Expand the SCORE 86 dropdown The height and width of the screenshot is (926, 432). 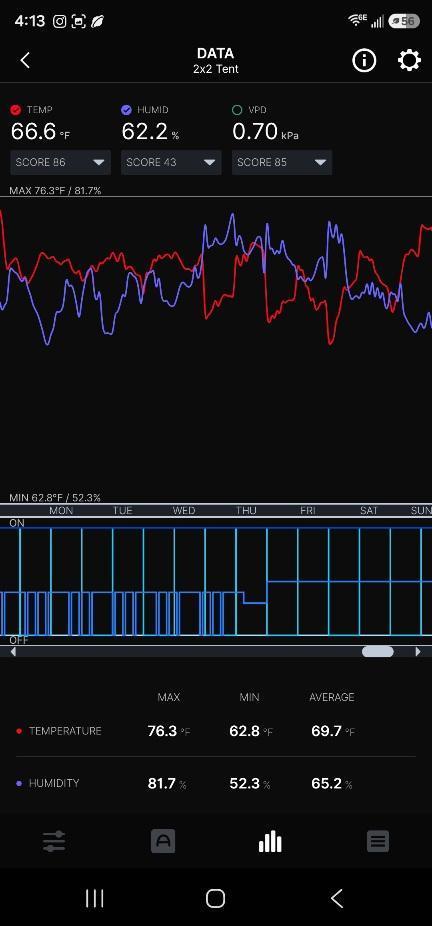[x=60, y=162]
